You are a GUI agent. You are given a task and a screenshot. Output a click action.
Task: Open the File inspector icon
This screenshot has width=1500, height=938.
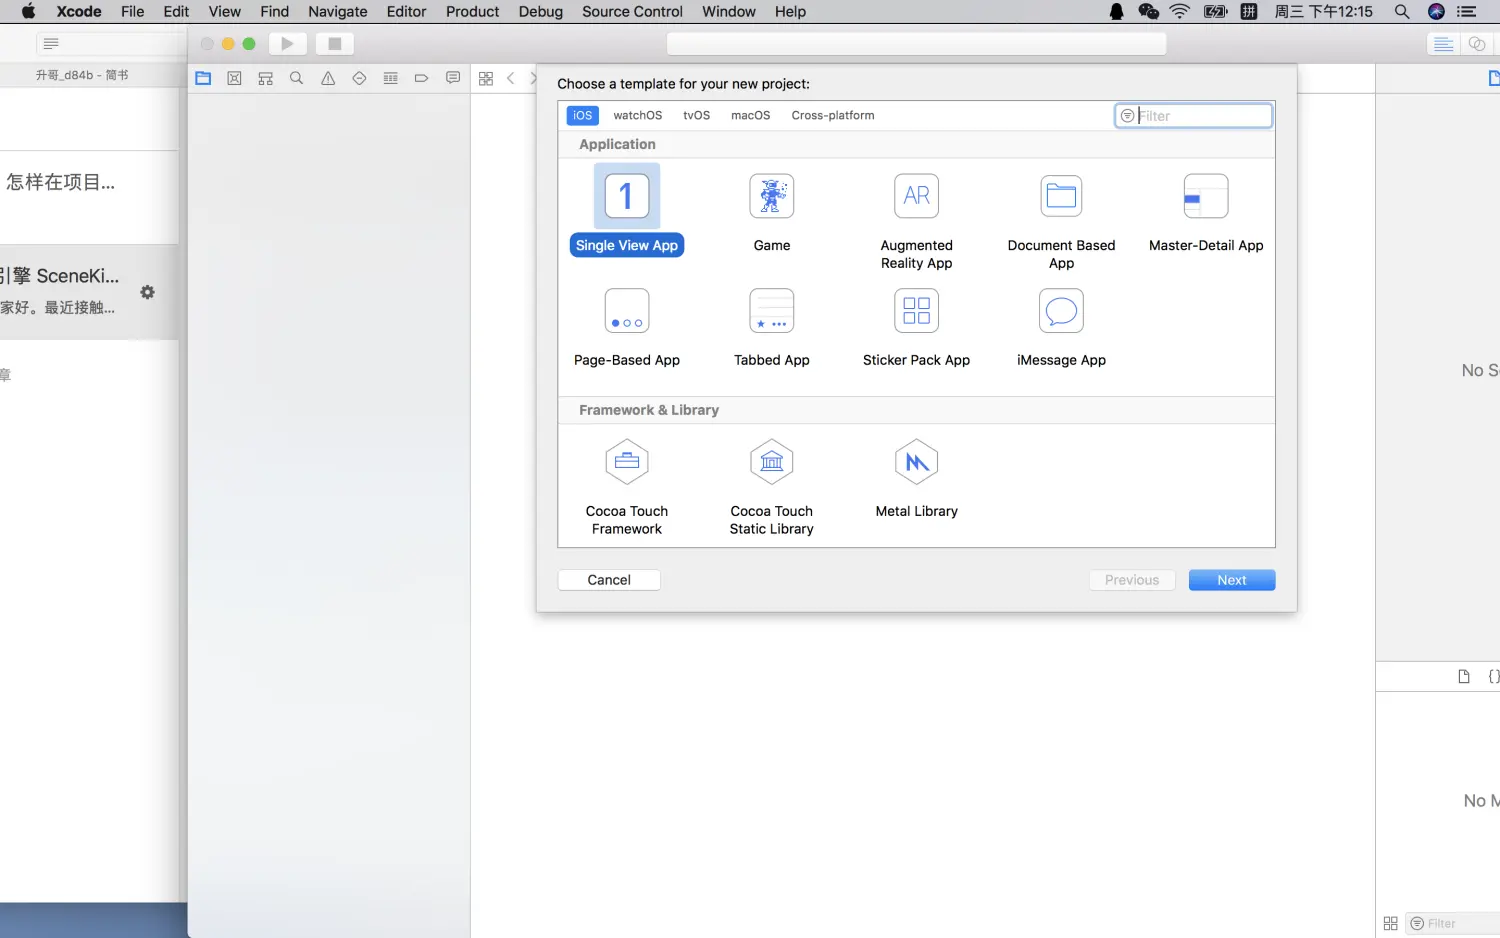(x=1494, y=78)
